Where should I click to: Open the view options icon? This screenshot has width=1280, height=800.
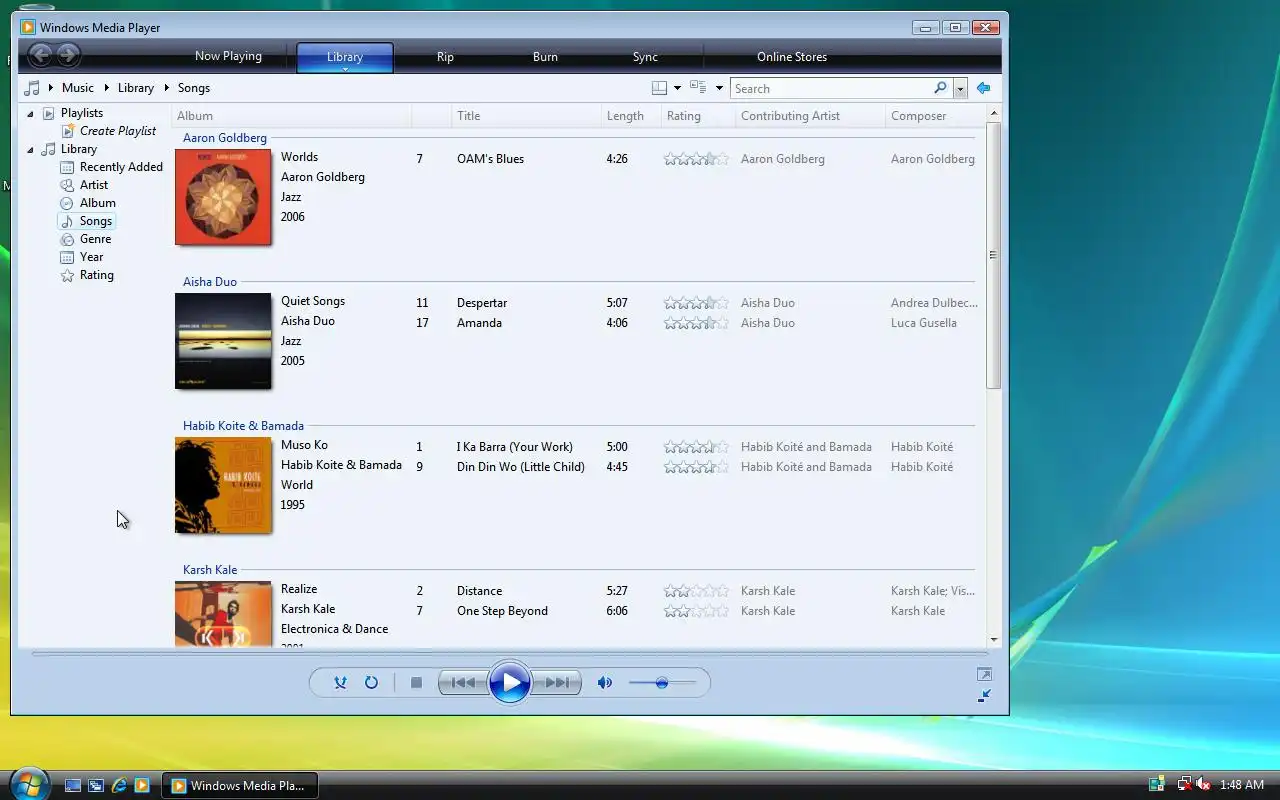(x=698, y=88)
